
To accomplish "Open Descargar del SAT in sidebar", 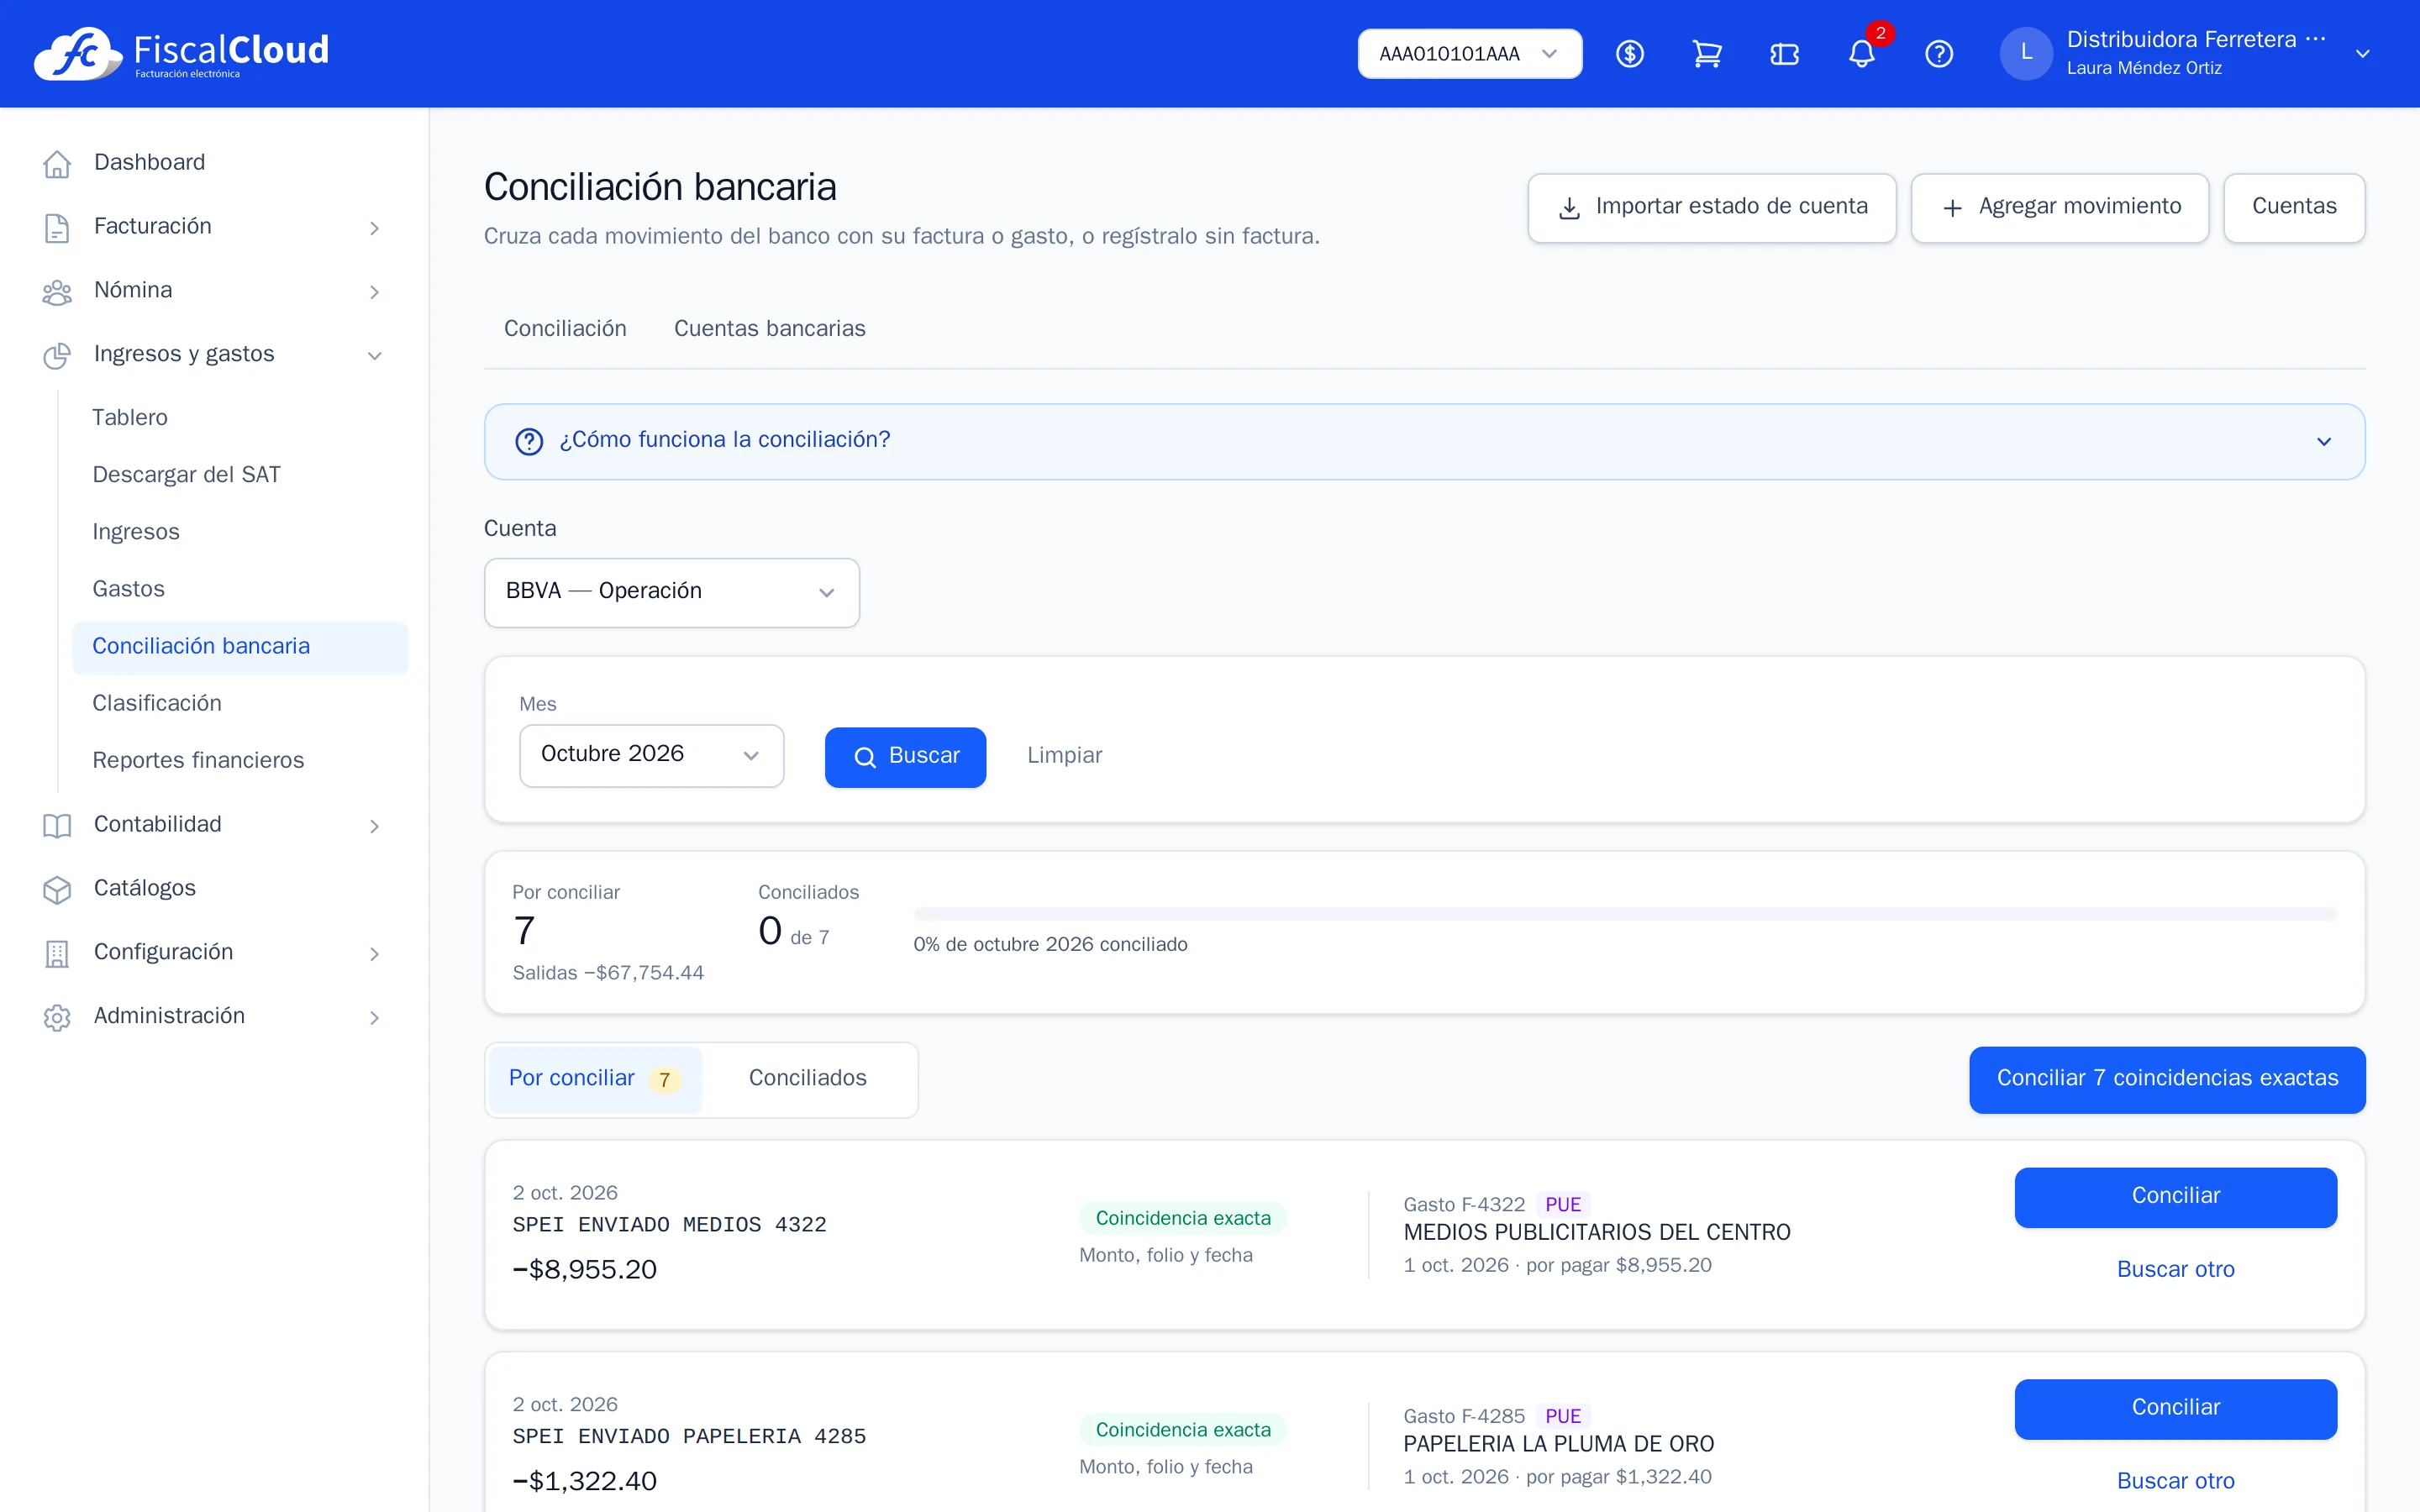I will click(x=186, y=475).
